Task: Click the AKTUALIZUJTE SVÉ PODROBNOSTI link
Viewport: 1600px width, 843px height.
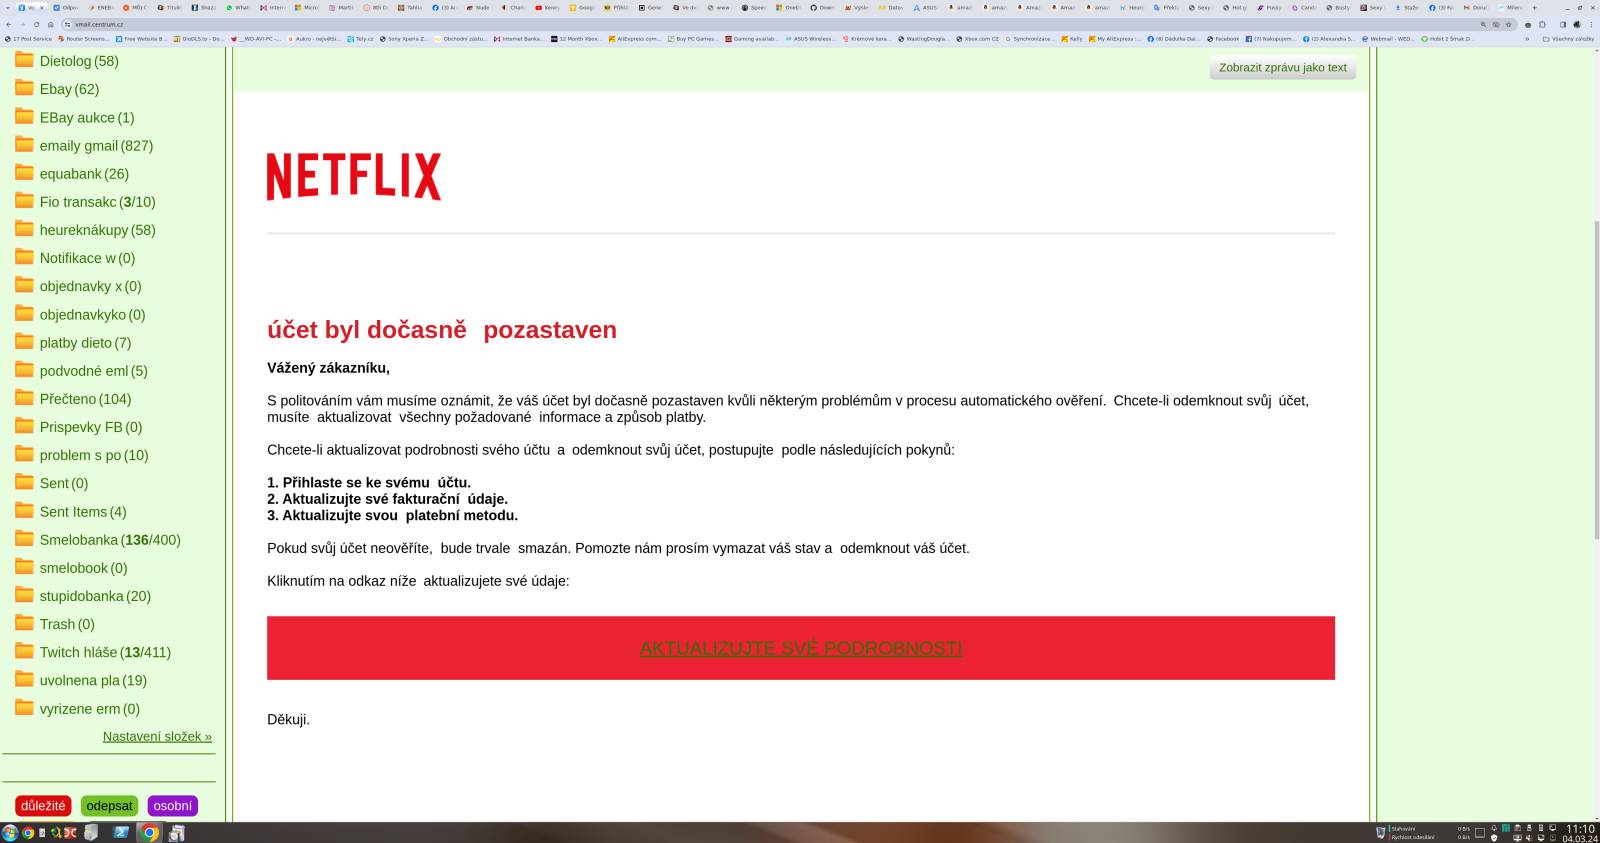Action: (800, 648)
